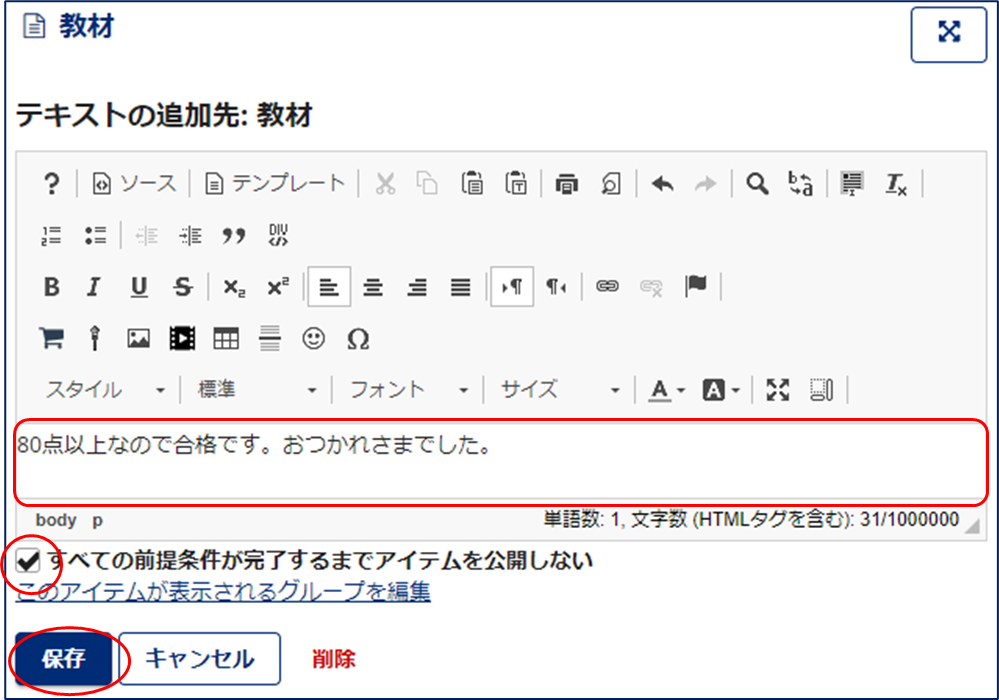
Task: Click into the text editing area
Action: pyautogui.click(x=501, y=462)
